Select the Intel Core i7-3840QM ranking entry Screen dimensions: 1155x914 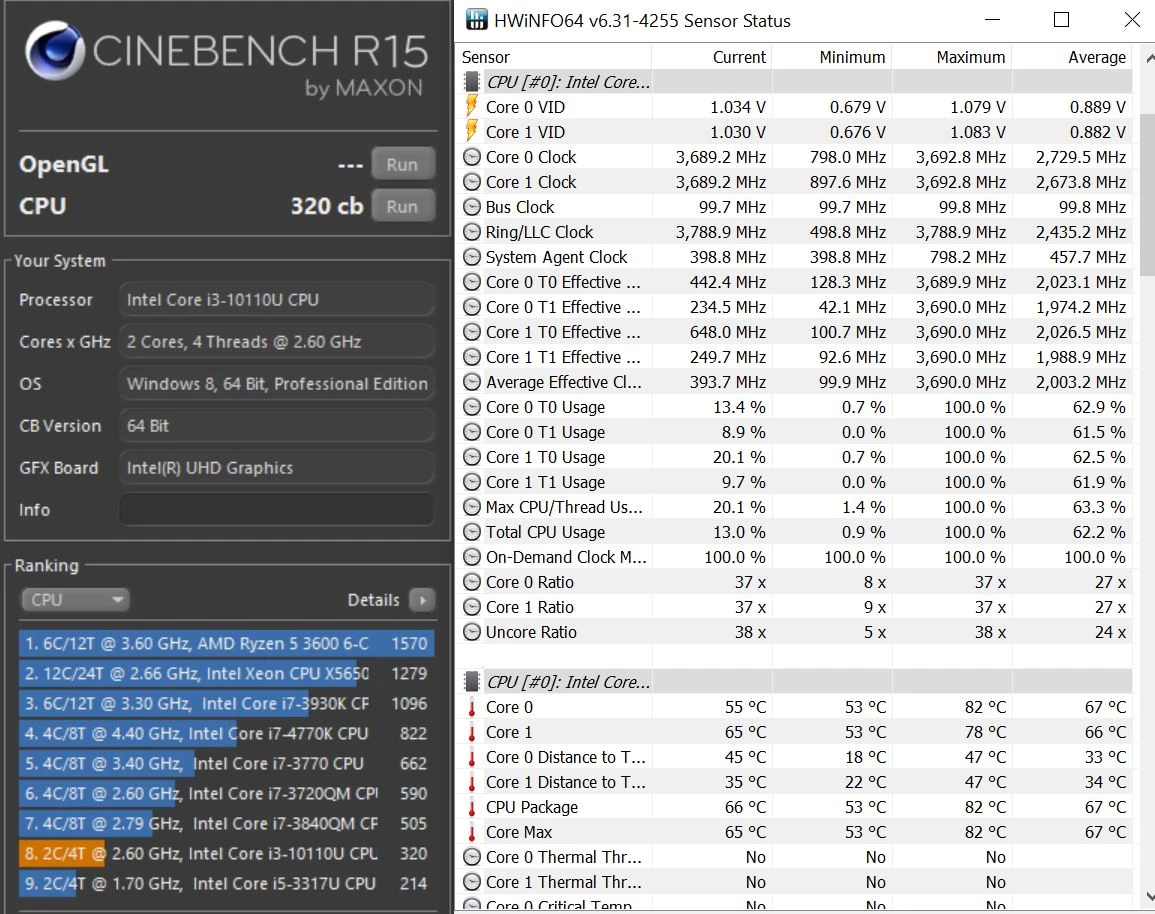227,823
